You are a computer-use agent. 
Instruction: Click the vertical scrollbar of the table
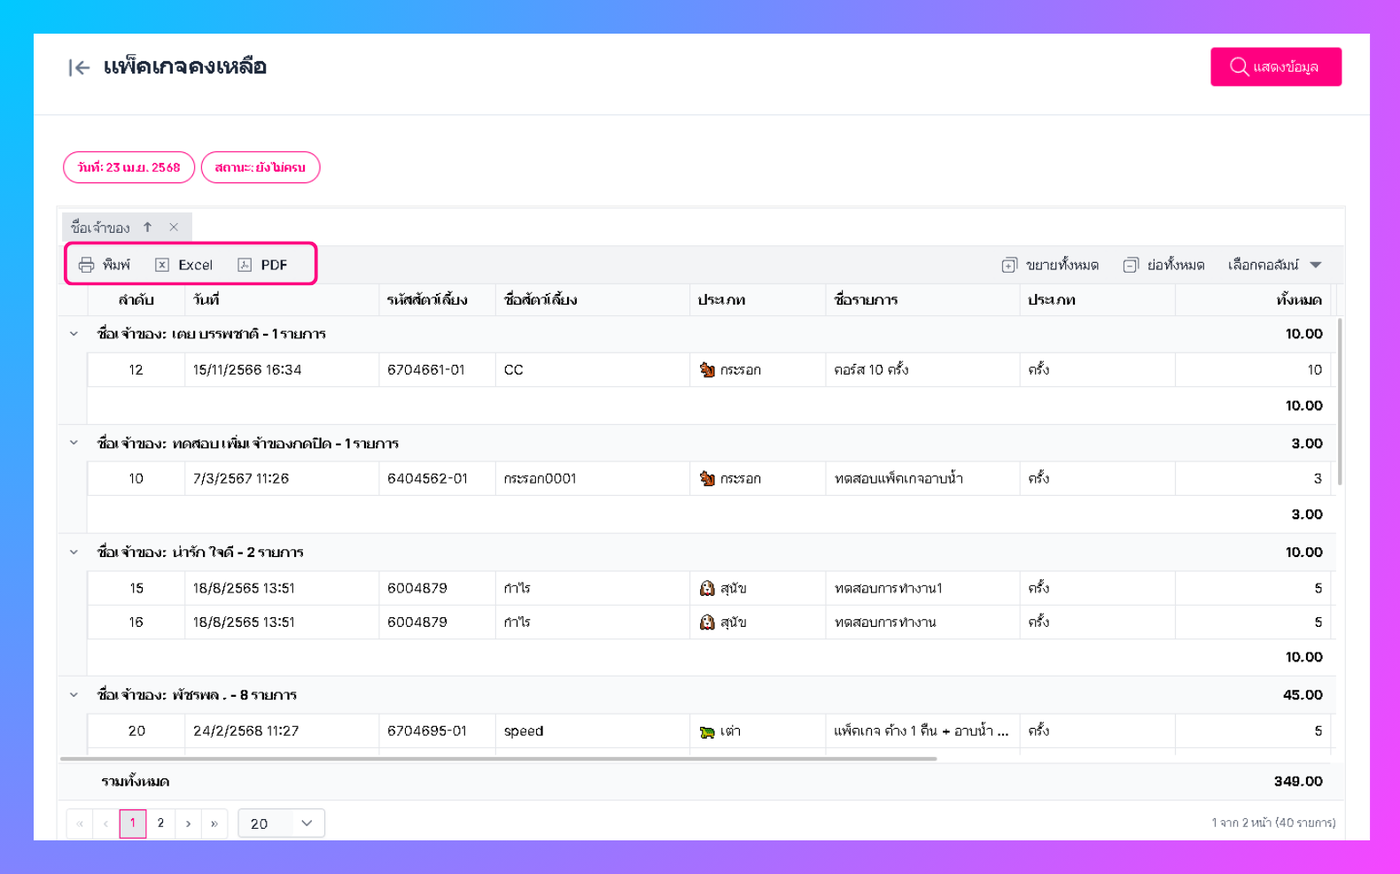coord(1340,402)
